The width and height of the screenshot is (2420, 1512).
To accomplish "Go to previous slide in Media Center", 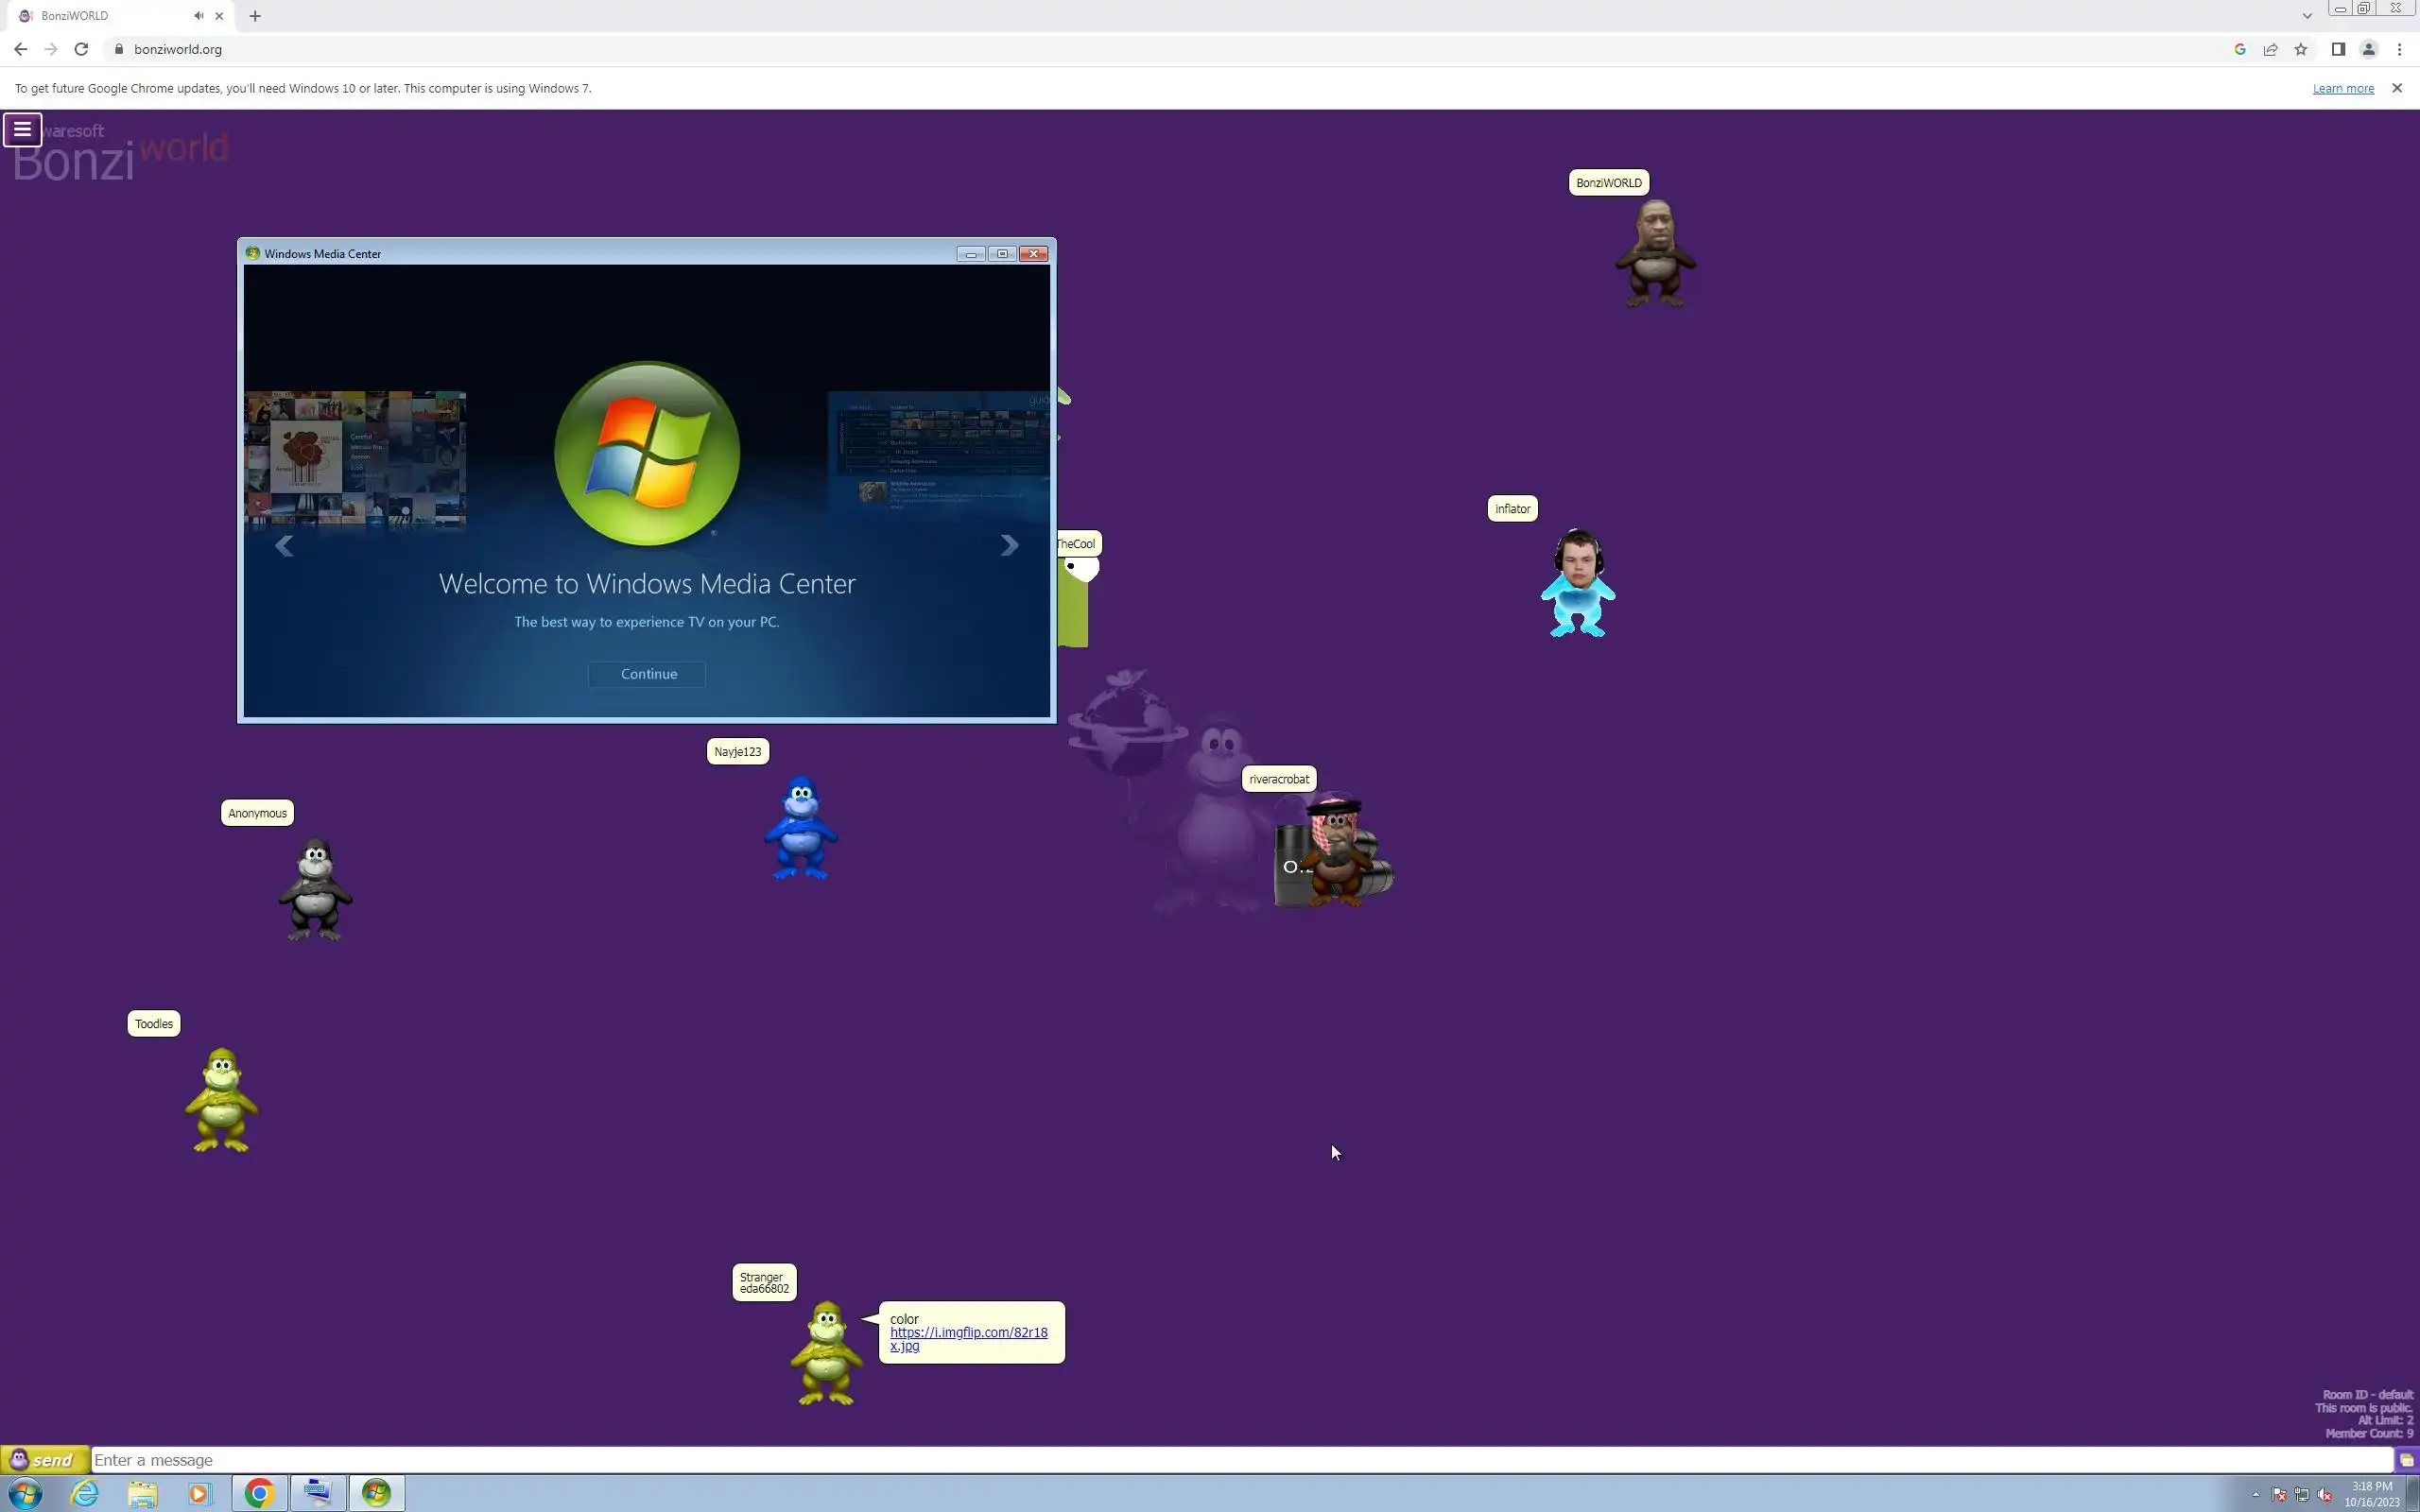I will [x=284, y=545].
